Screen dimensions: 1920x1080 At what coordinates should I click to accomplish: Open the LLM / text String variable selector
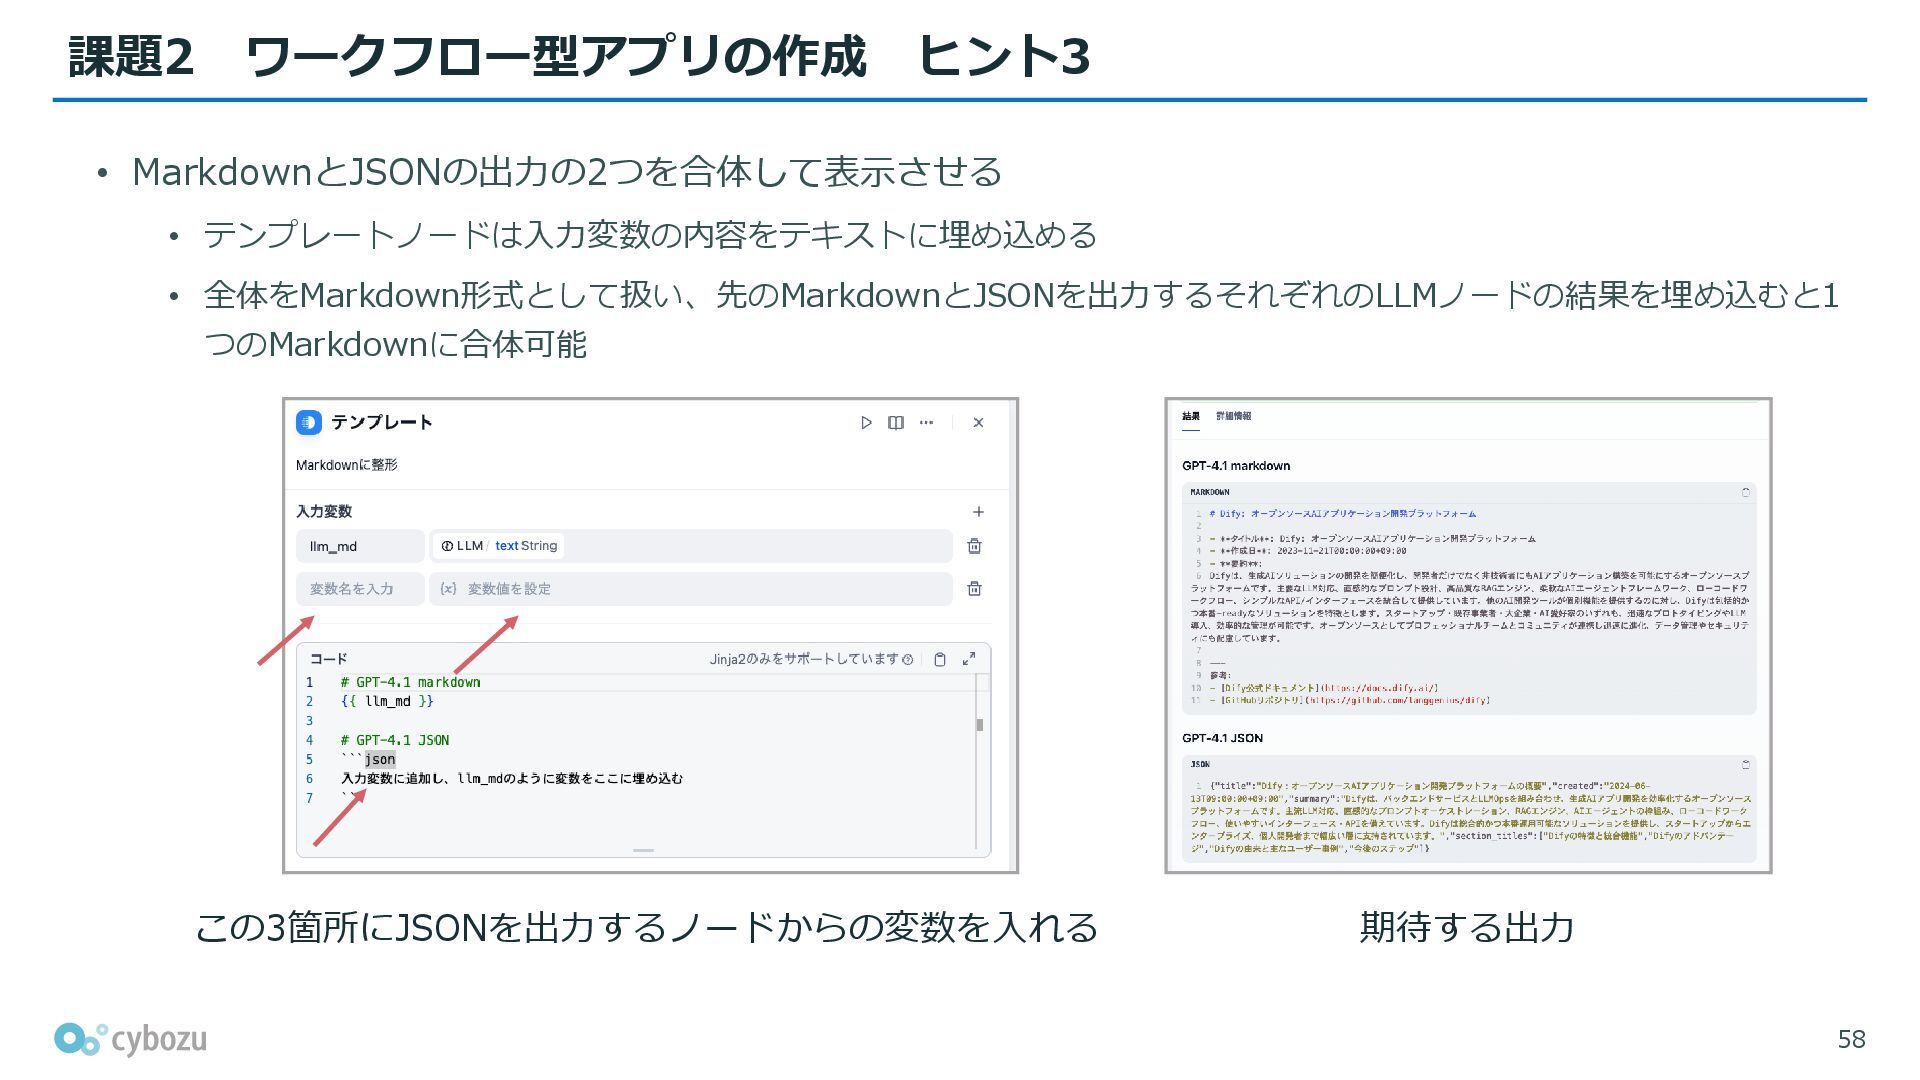[x=691, y=546]
